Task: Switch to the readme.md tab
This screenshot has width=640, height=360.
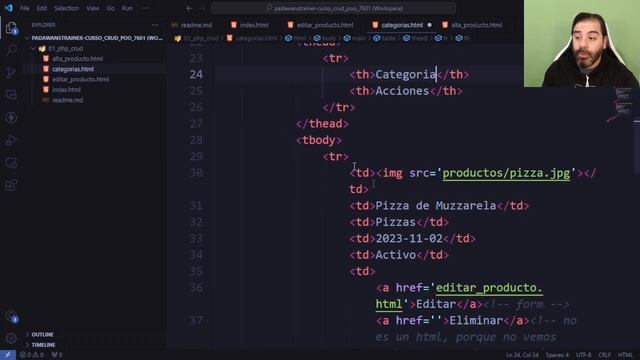Action: 192,25
